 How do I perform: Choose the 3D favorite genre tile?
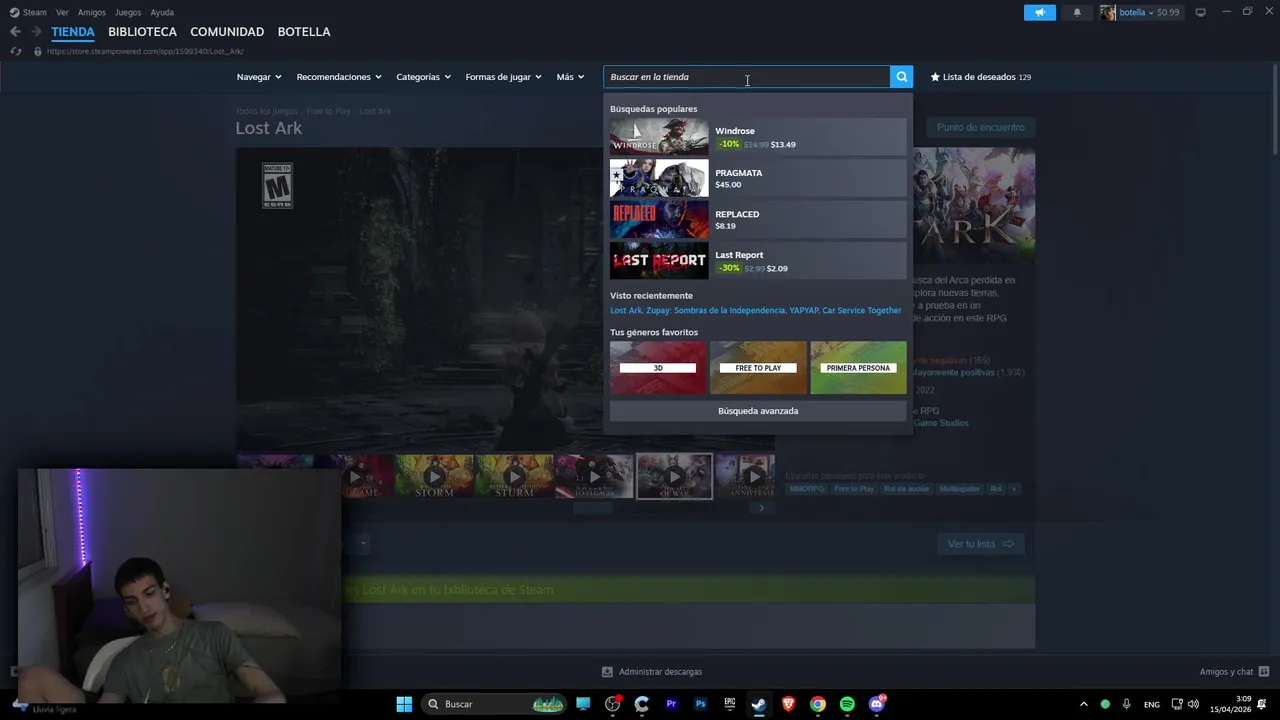658,367
